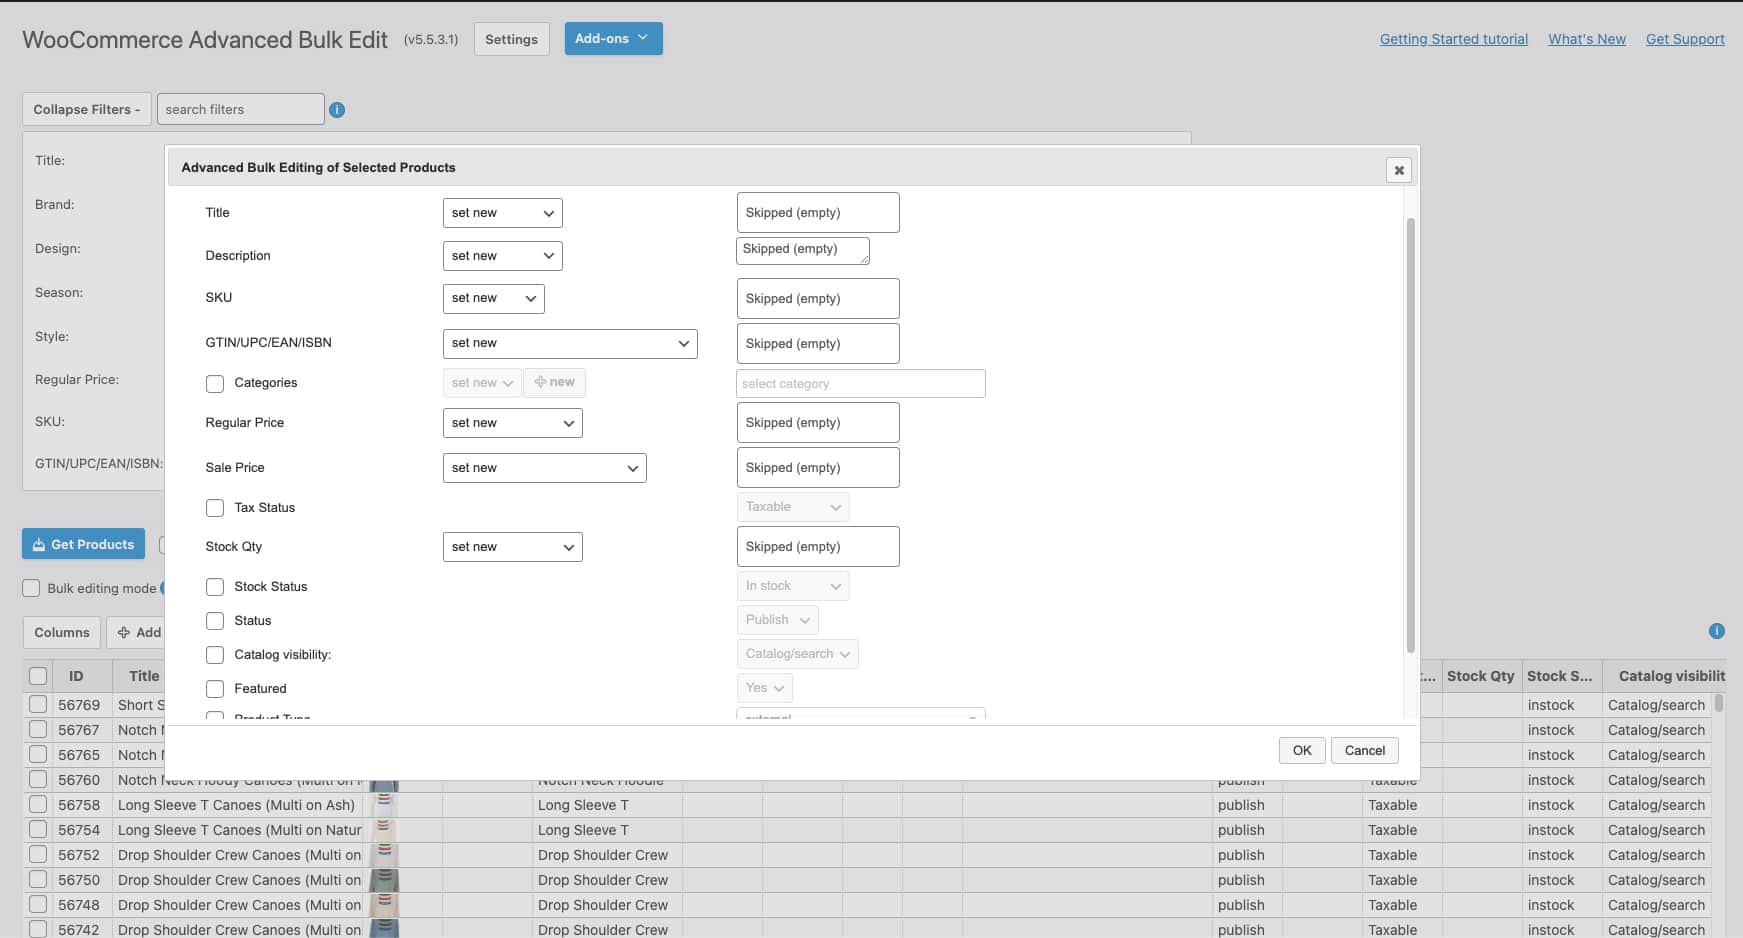Open the Publish status dropdown
1743x938 pixels.
coord(777,620)
